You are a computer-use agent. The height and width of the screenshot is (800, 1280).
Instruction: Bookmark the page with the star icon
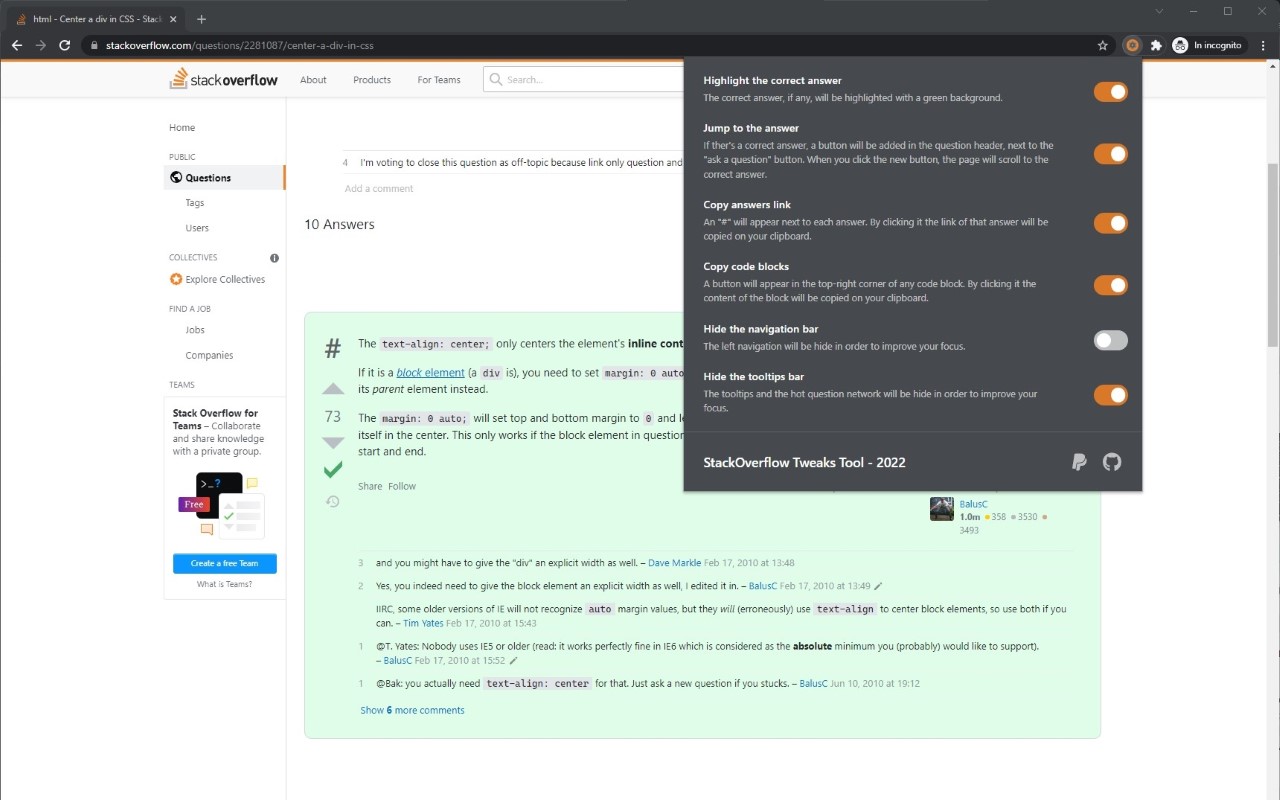tap(1101, 45)
